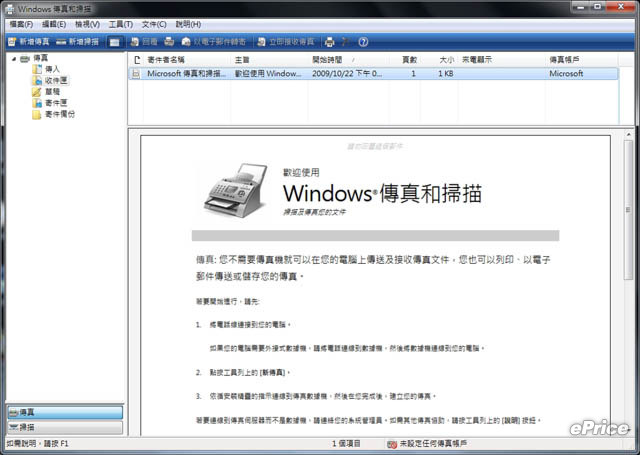
Task: Open the 工具(T) menu
Action: [x=121, y=24]
